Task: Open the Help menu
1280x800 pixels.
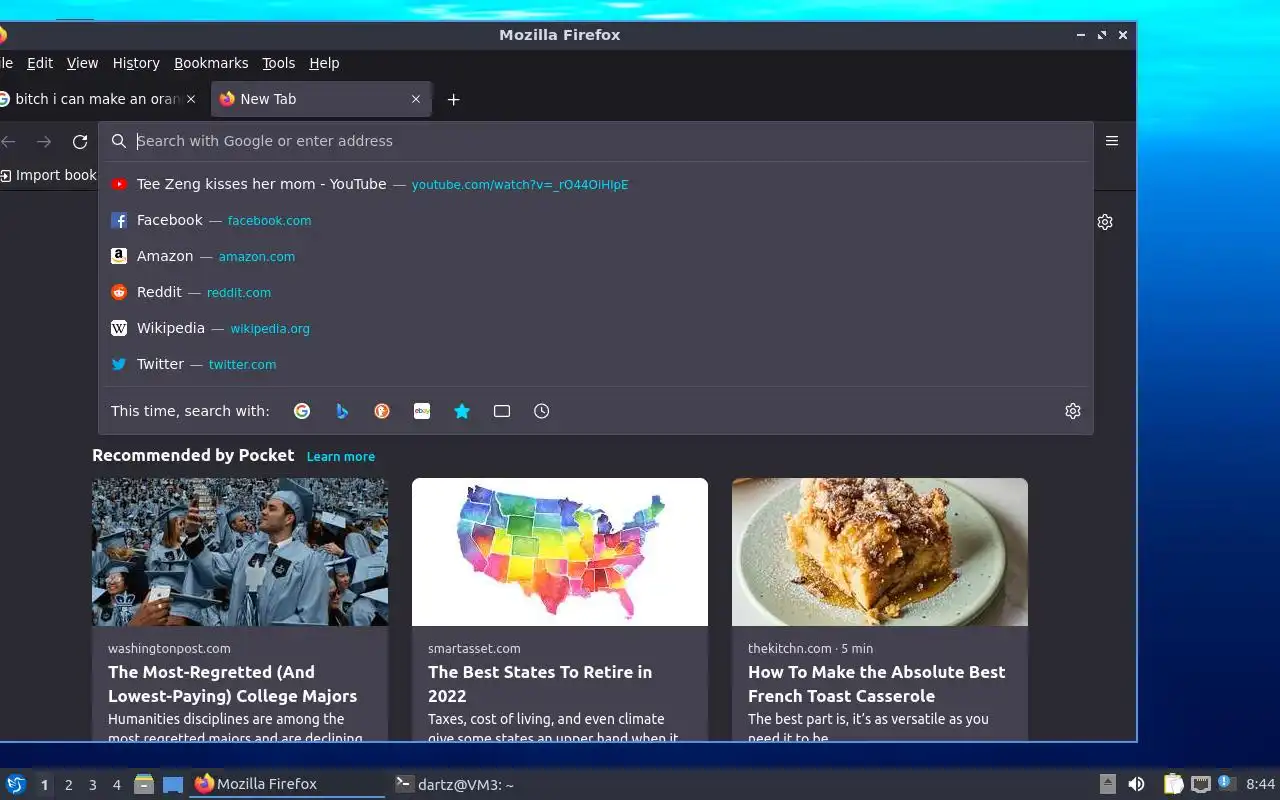Action: tap(324, 63)
